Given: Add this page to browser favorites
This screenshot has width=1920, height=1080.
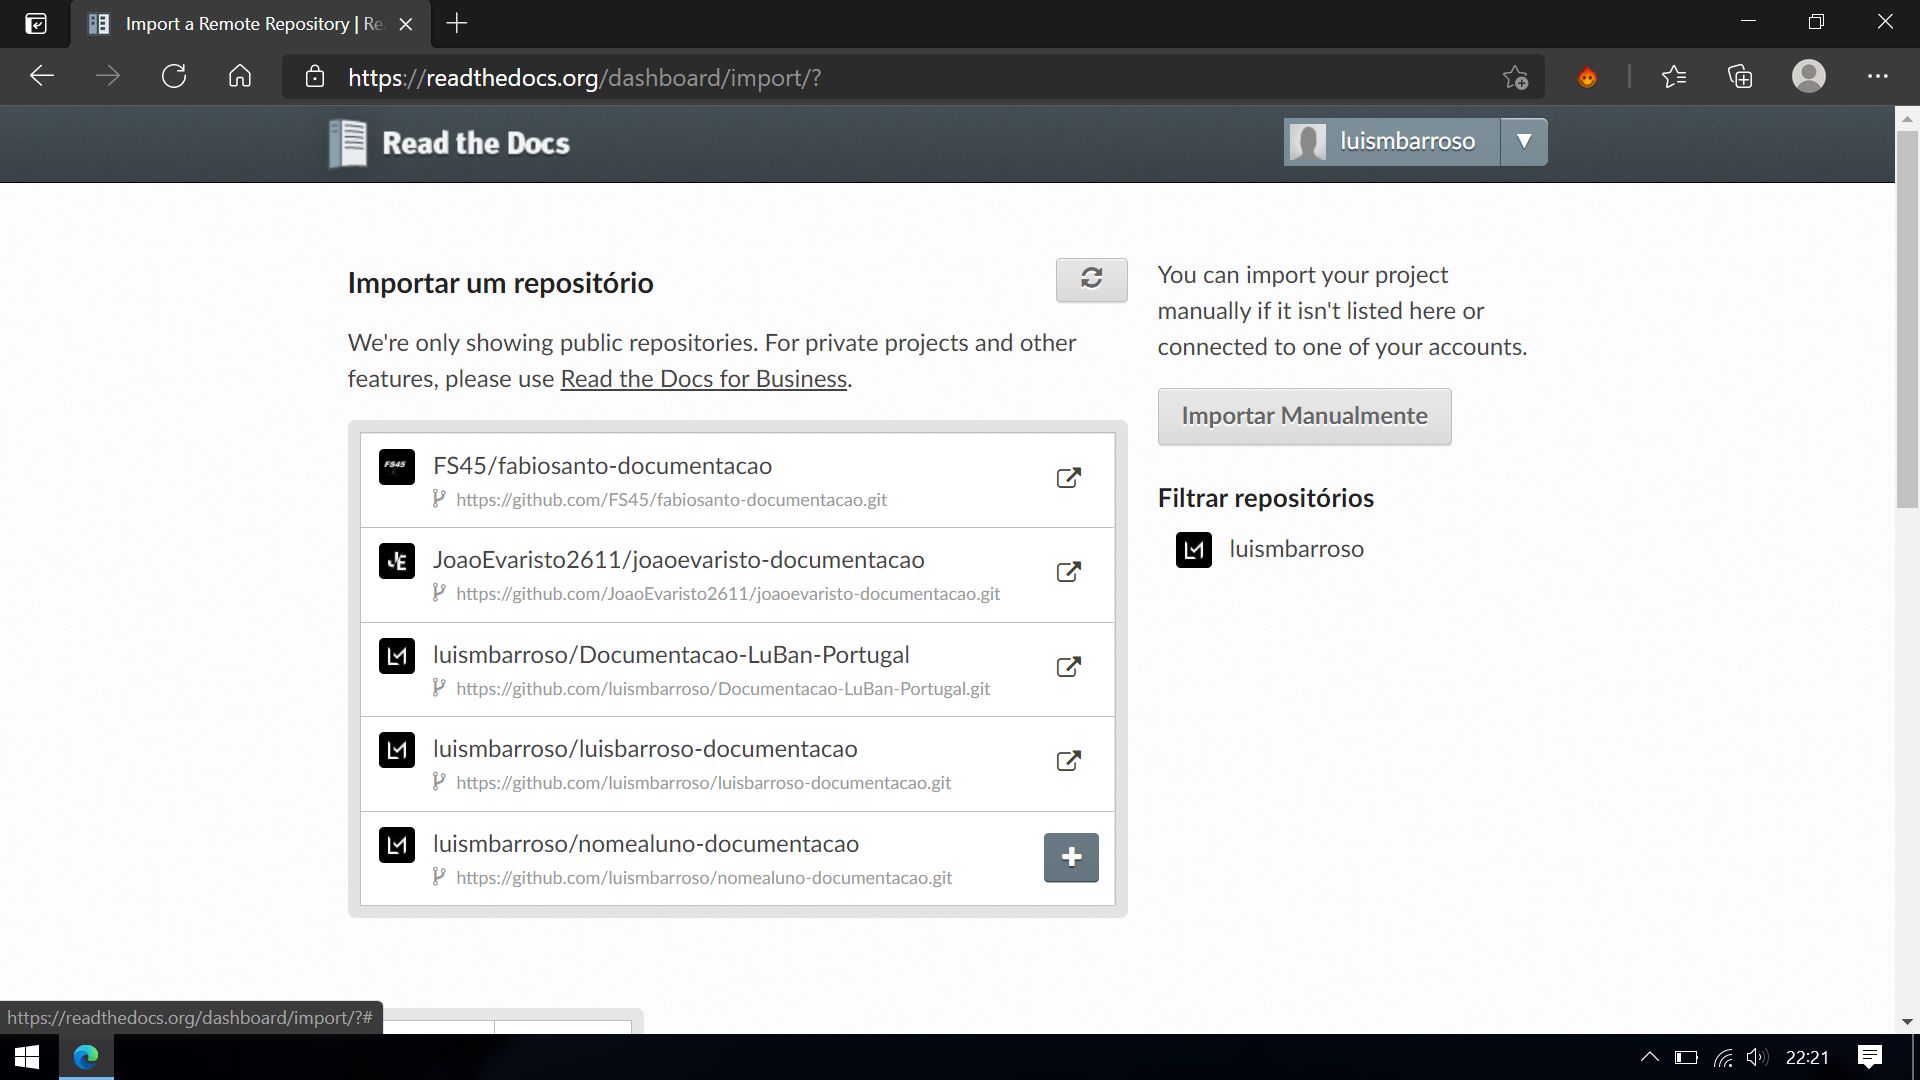Looking at the screenshot, I should click(1515, 77).
